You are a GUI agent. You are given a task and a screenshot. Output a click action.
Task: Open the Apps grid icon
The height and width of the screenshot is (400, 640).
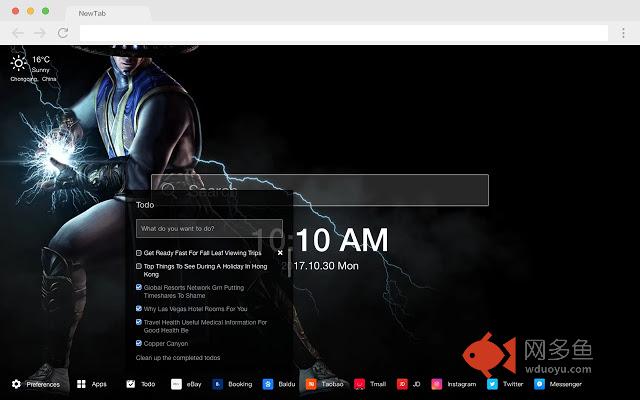click(81, 384)
